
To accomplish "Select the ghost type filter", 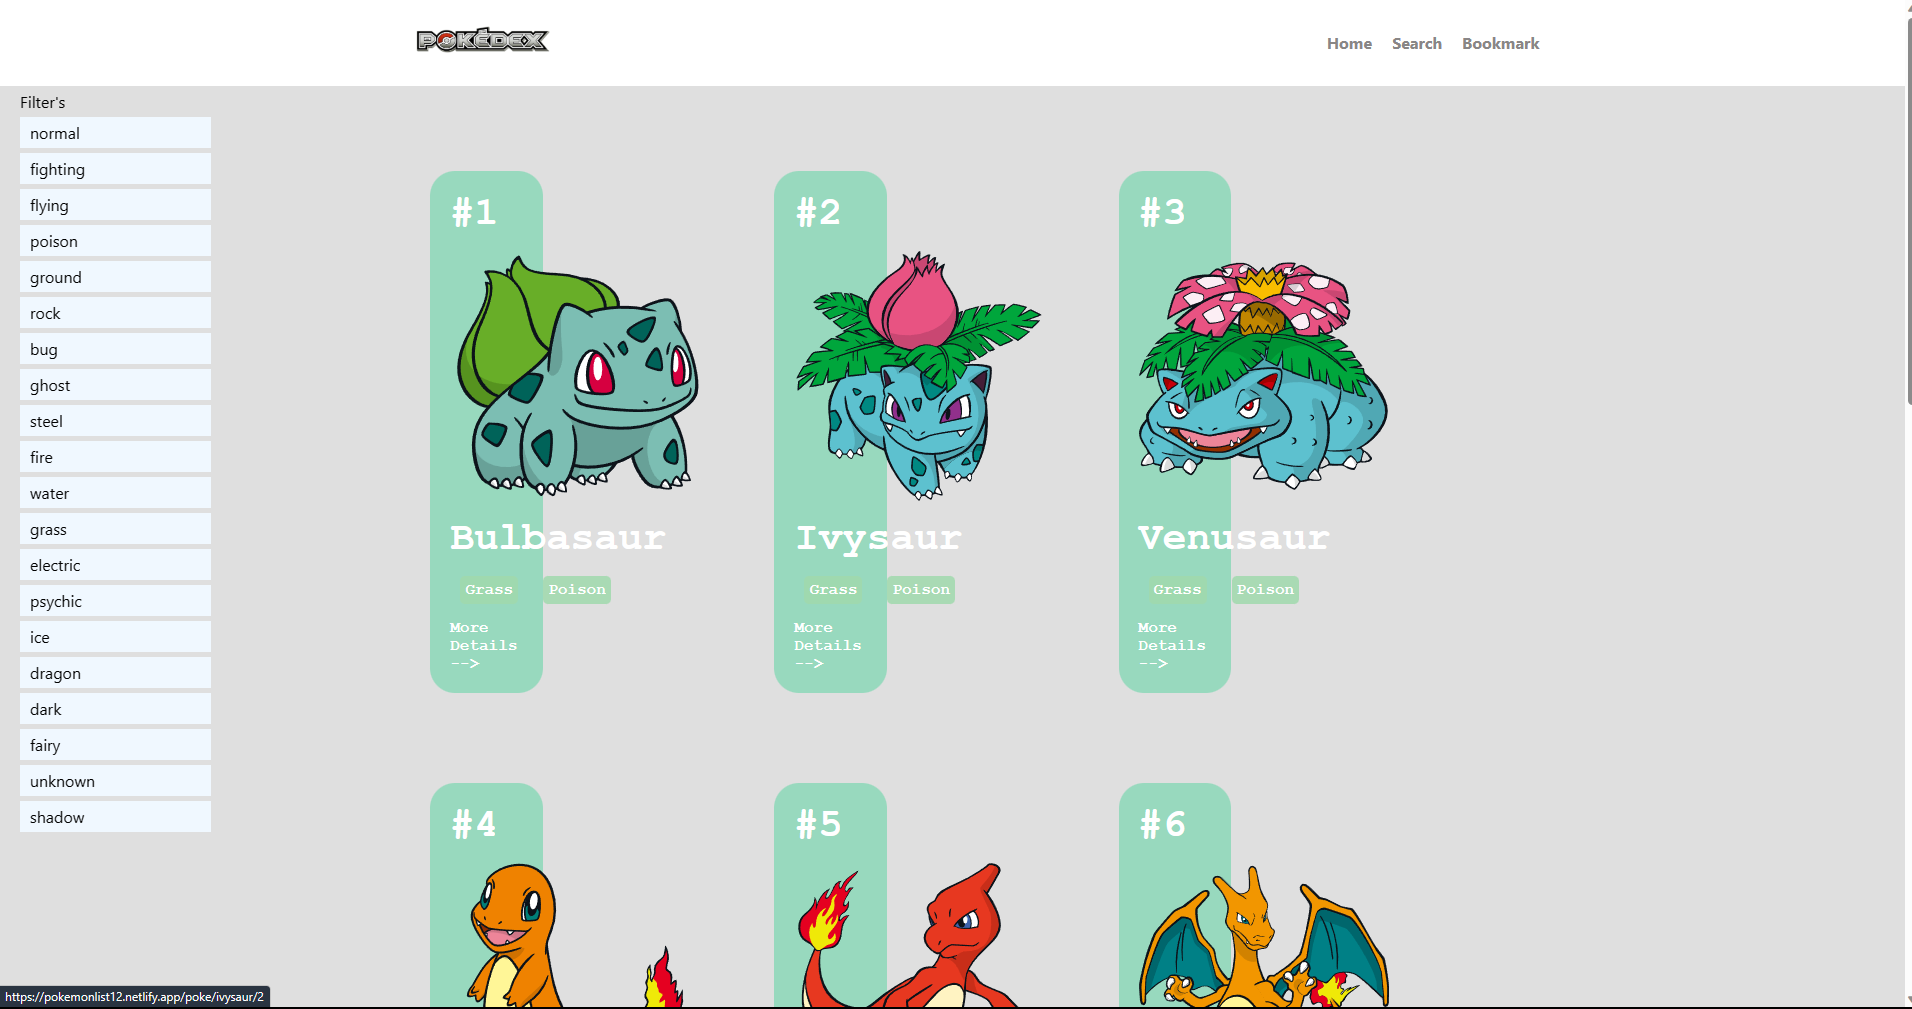I will pos(114,385).
